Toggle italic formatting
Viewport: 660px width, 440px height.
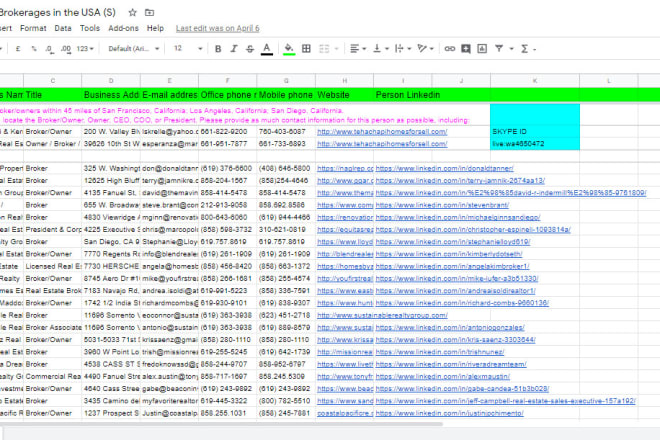point(234,49)
